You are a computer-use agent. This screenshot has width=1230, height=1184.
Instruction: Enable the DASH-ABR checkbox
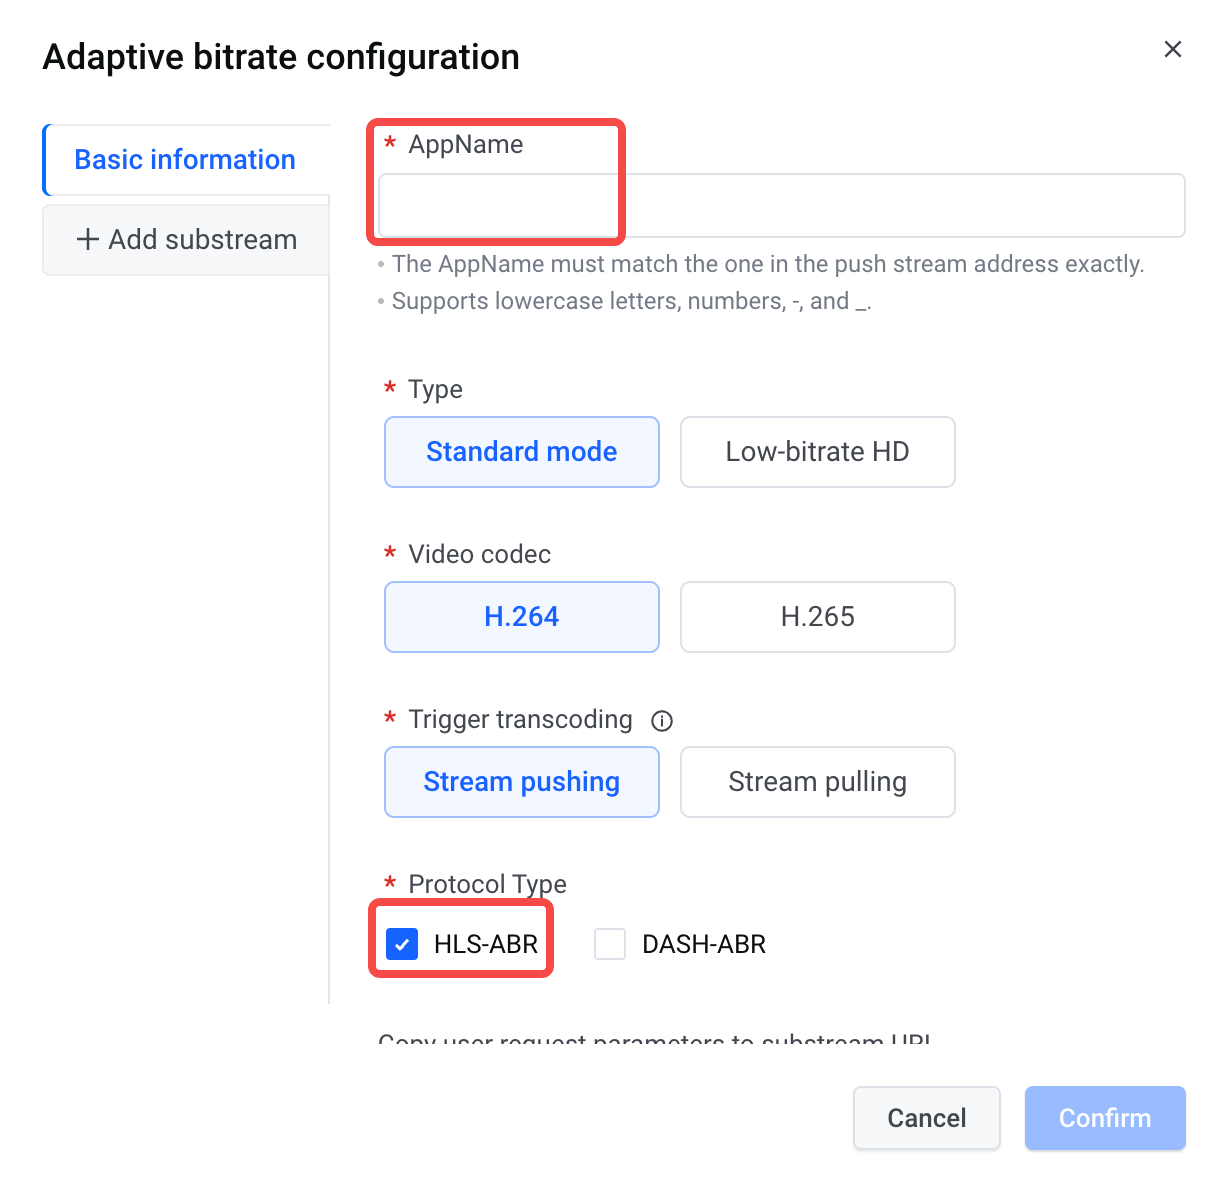pos(610,944)
